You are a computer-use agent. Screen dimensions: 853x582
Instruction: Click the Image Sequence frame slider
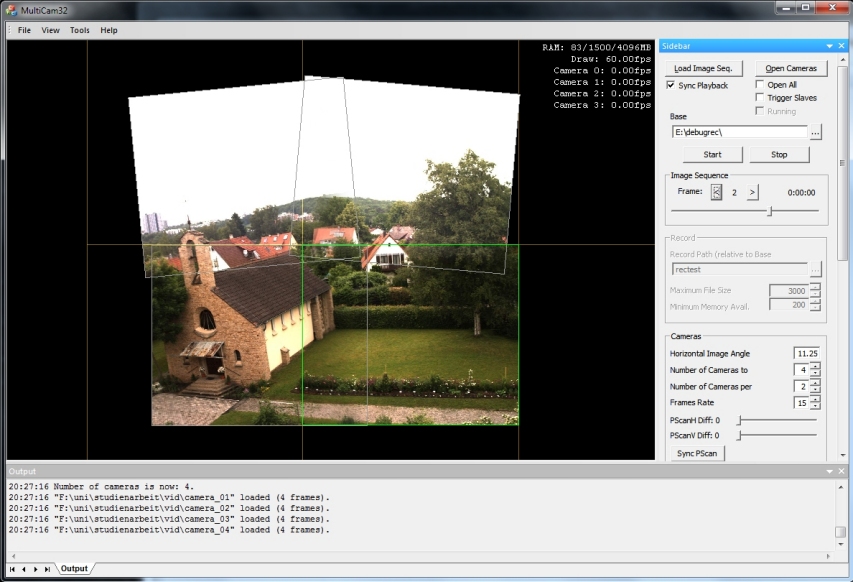coord(769,211)
